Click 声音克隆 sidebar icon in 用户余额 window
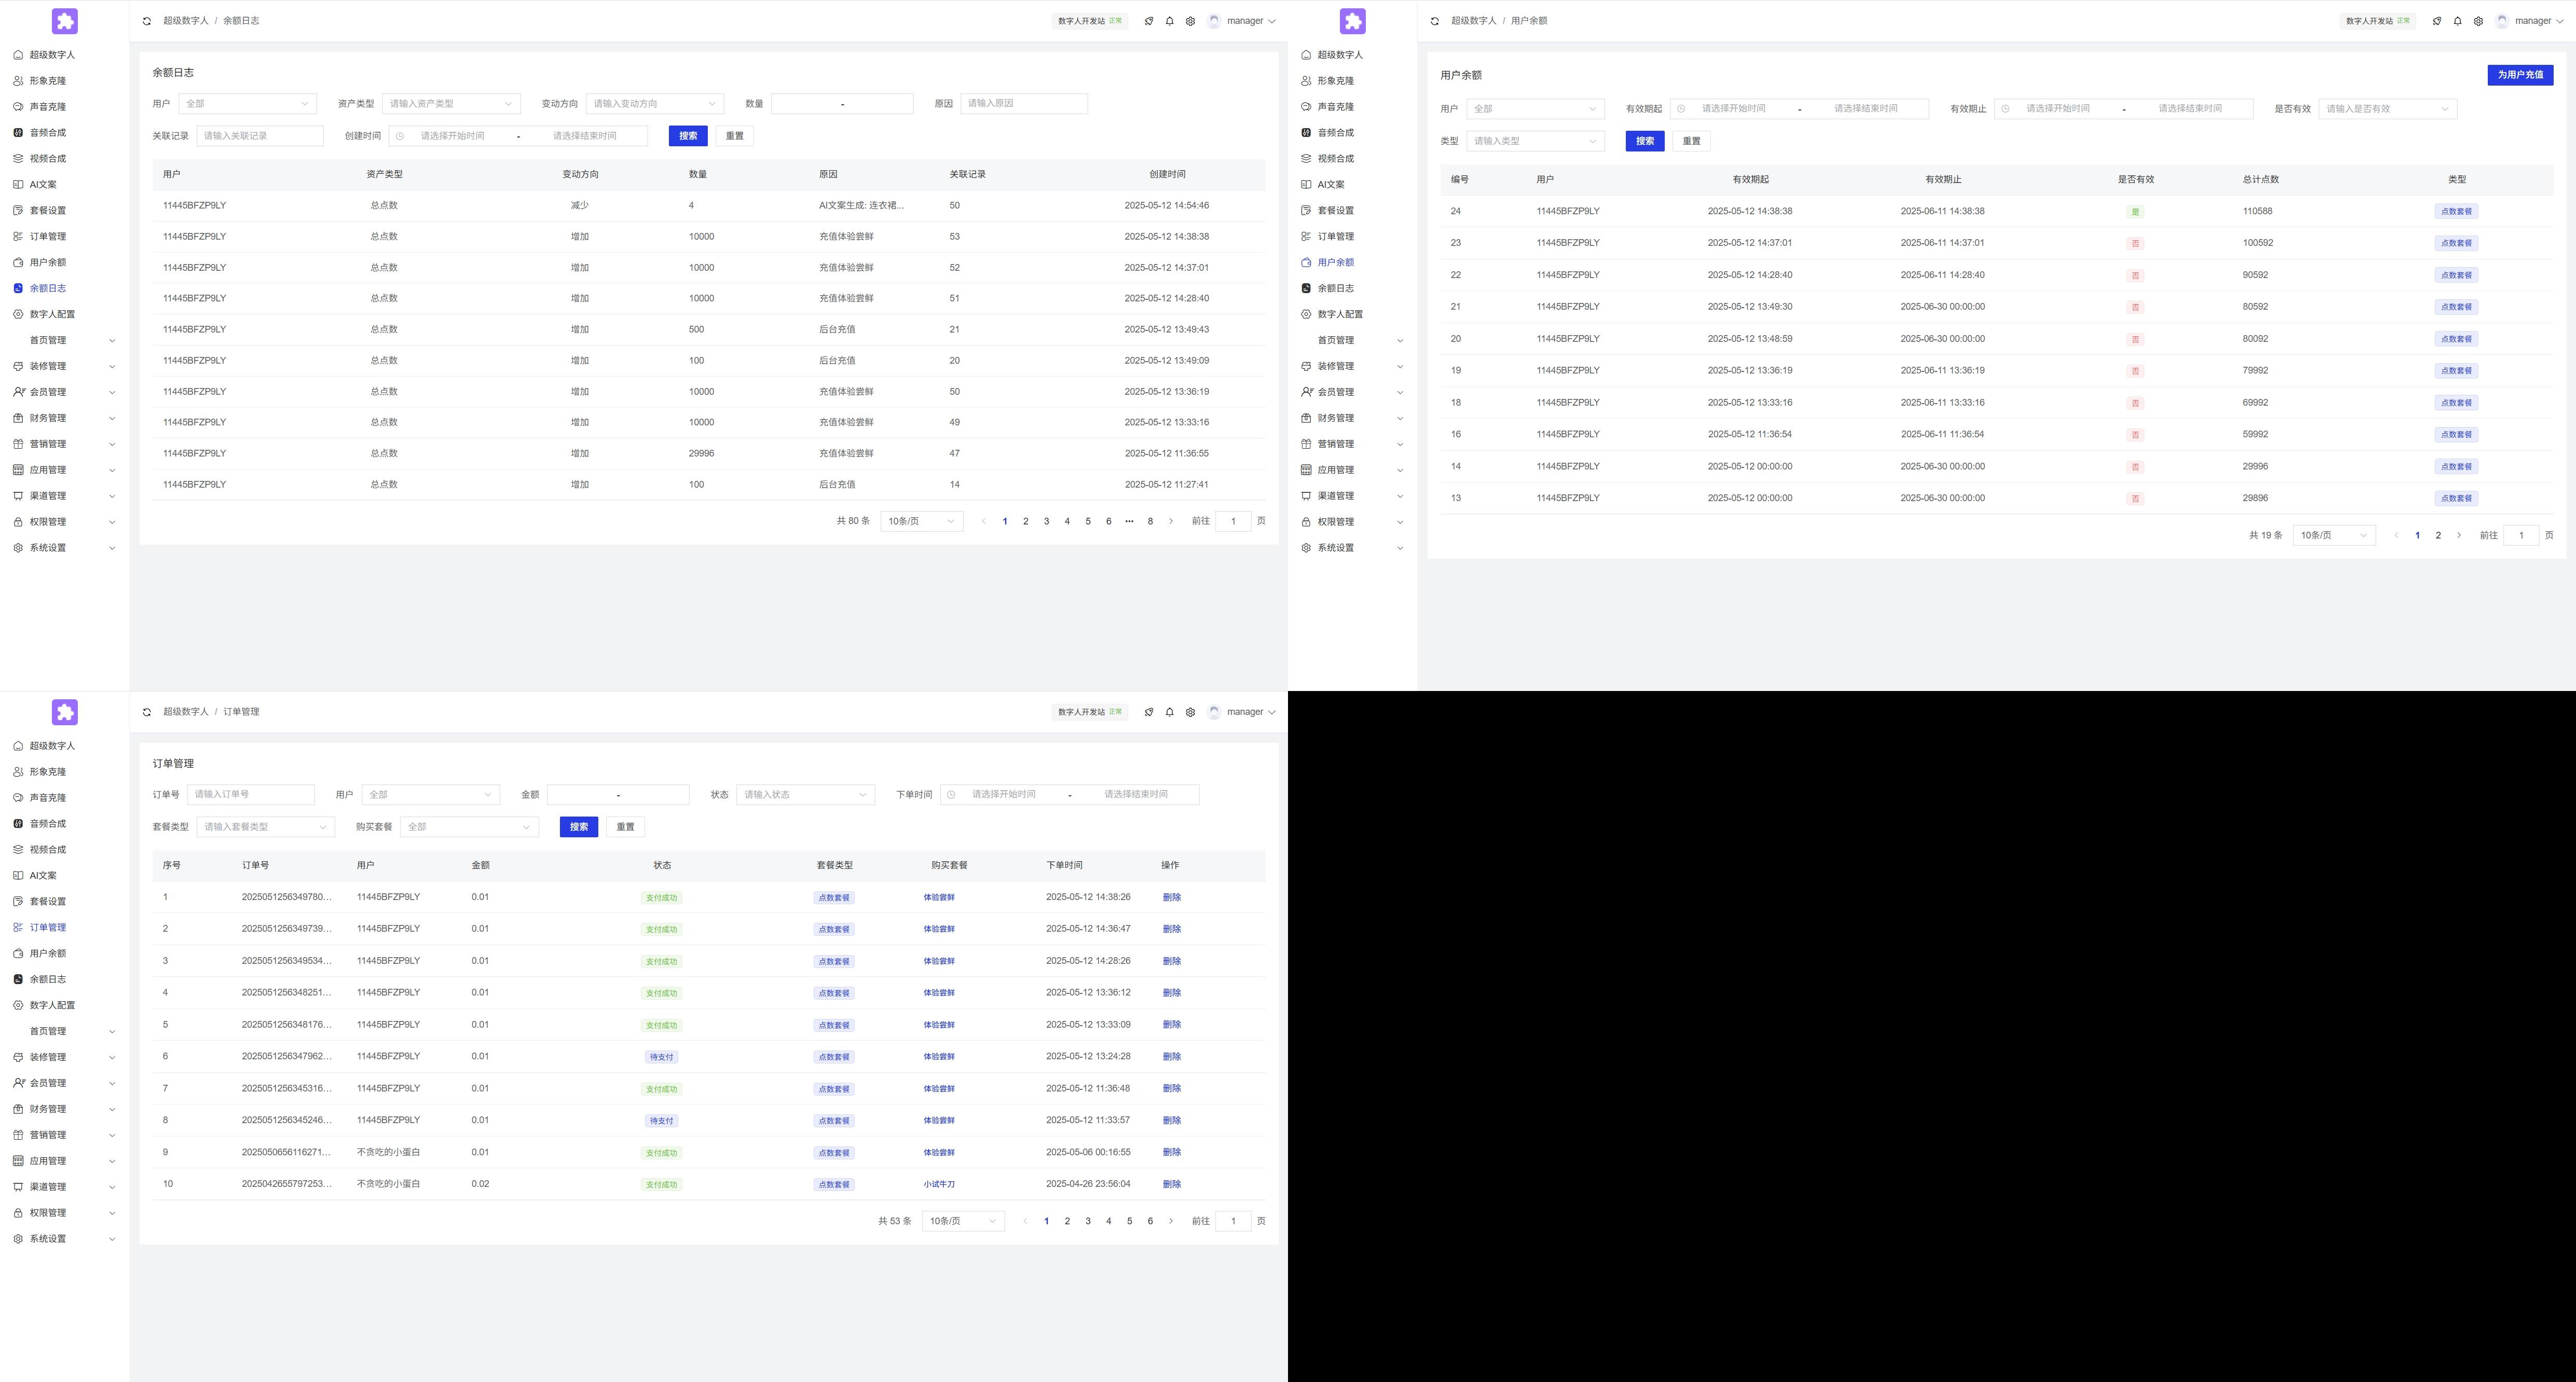The image size is (2576, 1382). coord(1306,107)
